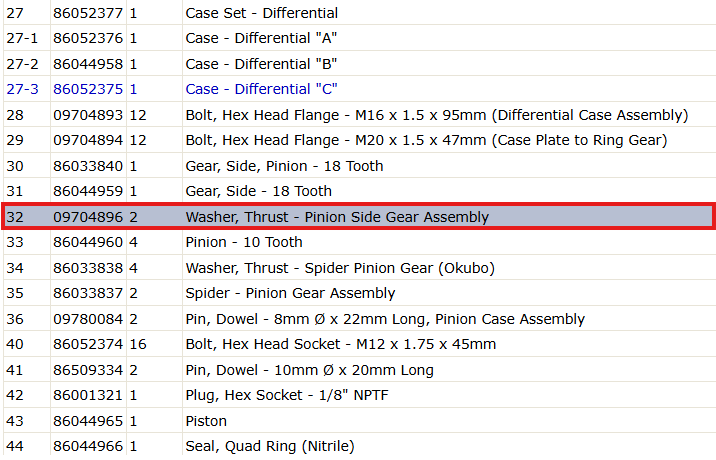Open part number 86052376 row
This screenshot has height=460, width=716.
[360, 38]
